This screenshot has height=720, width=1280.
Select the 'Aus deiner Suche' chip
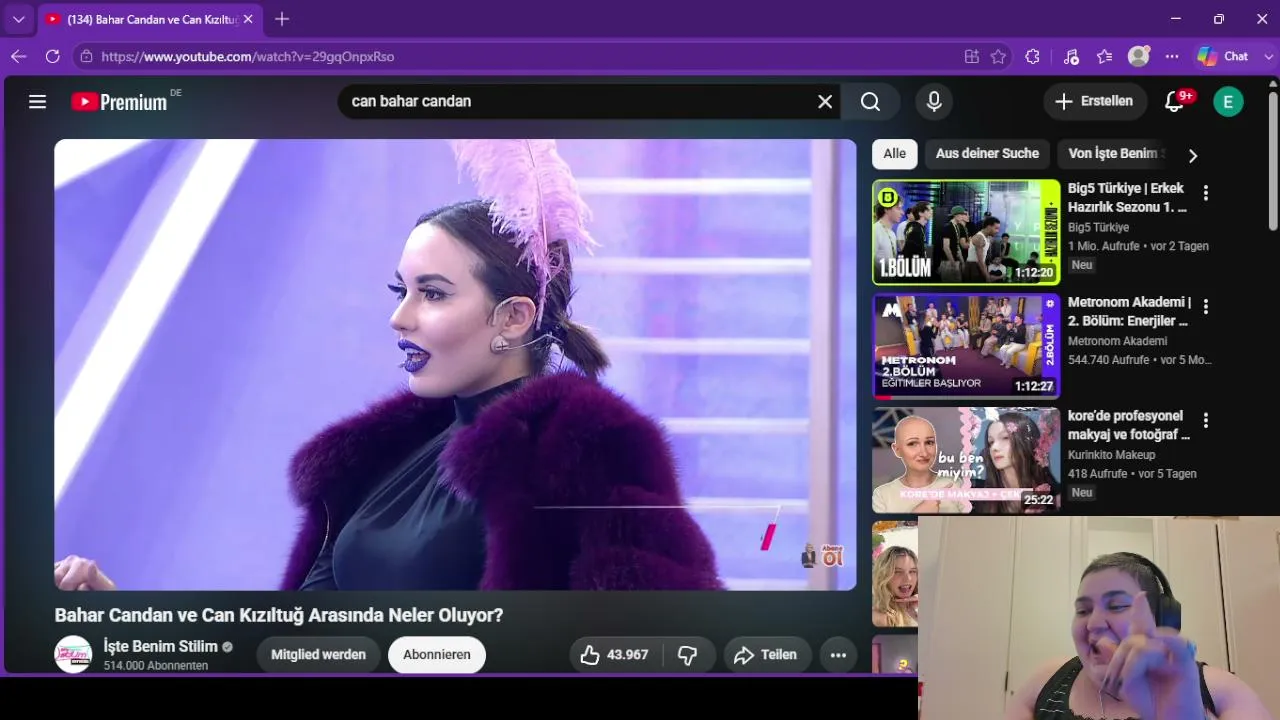point(987,154)
